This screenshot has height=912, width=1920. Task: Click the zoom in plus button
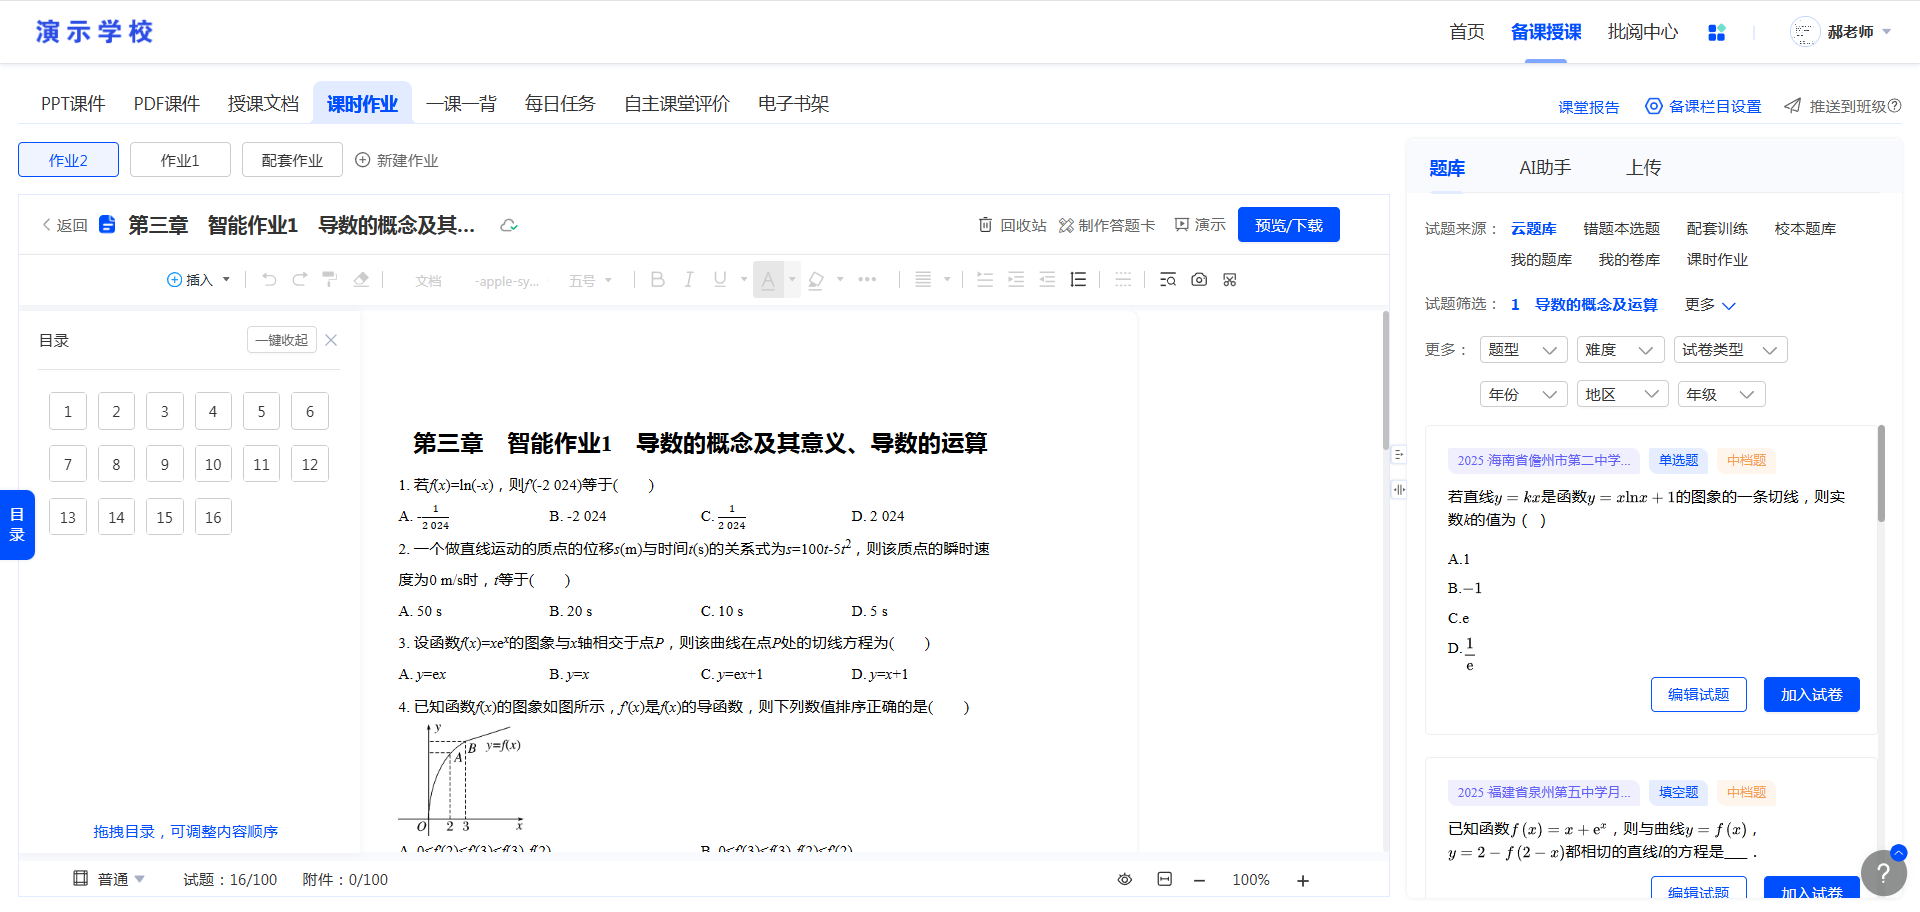[1303, 880]
